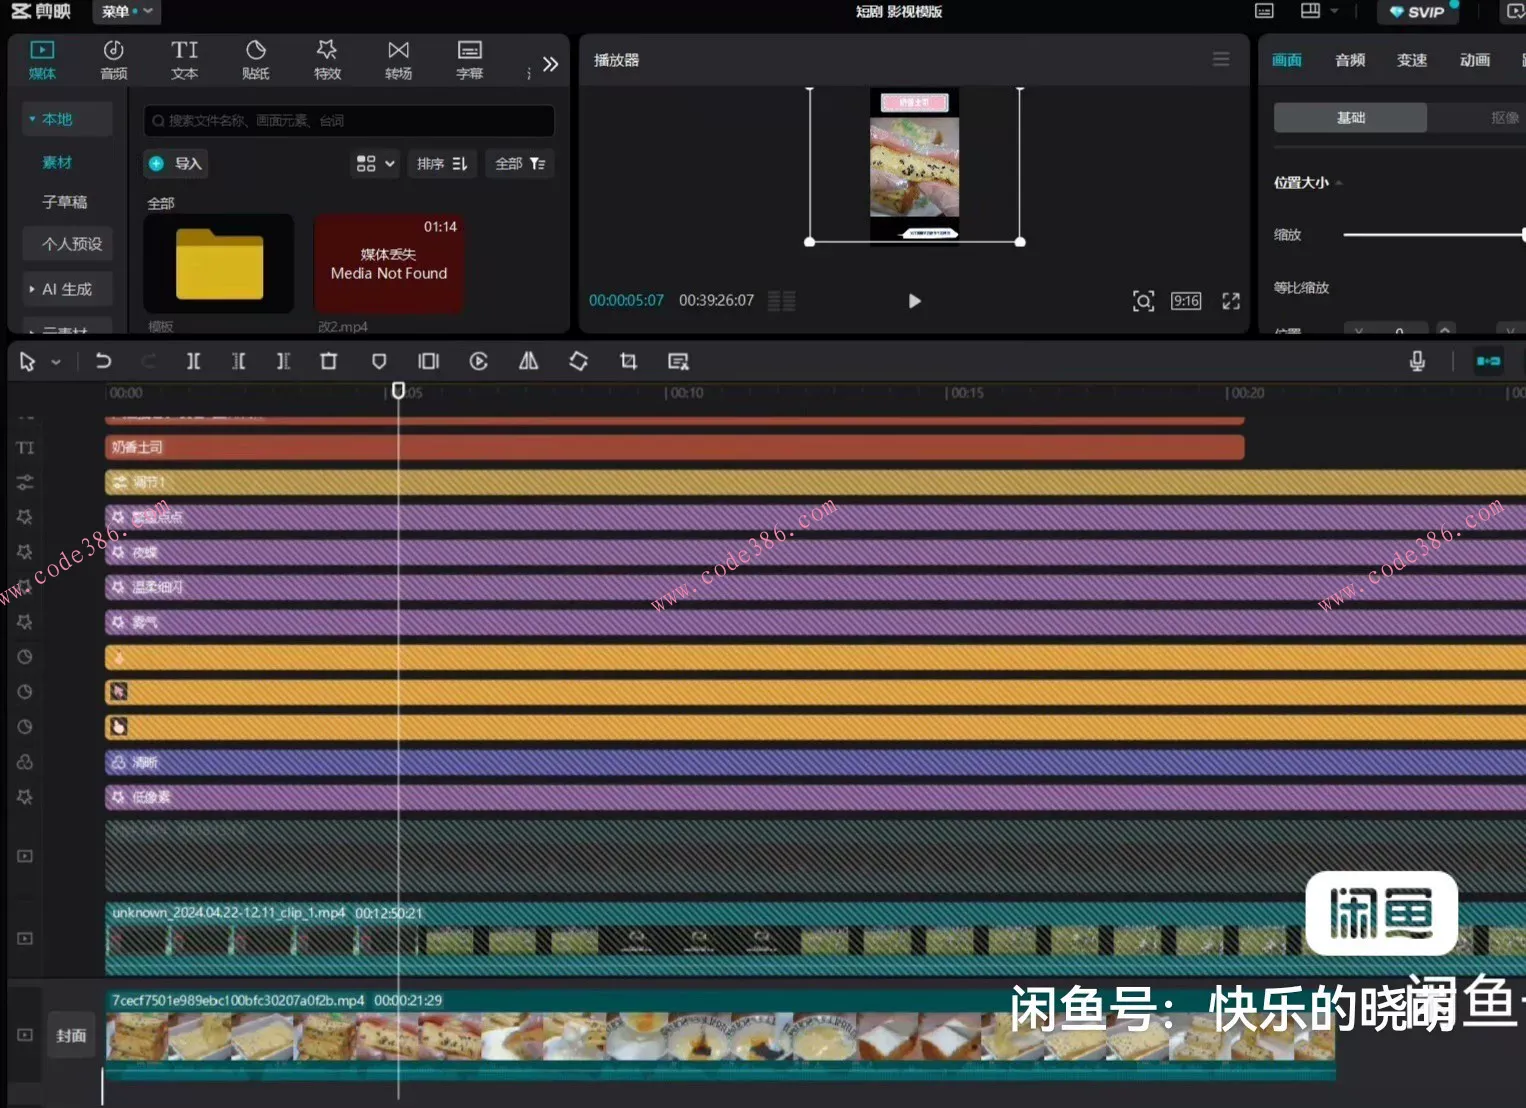
Task: Switch to the 特效 effects tab
Action: pos(327,60)
